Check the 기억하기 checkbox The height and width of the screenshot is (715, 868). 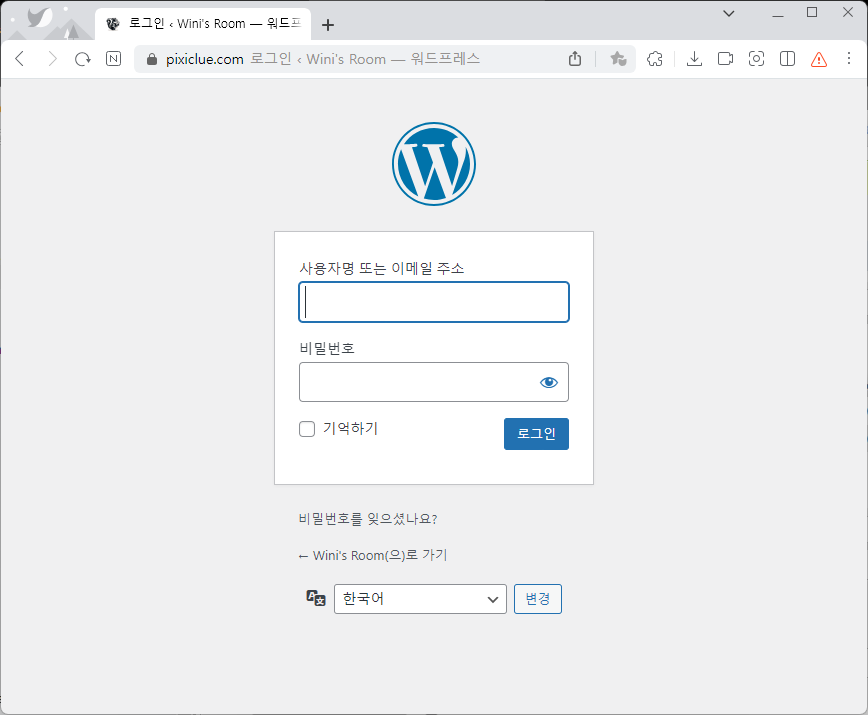(307, 429)
